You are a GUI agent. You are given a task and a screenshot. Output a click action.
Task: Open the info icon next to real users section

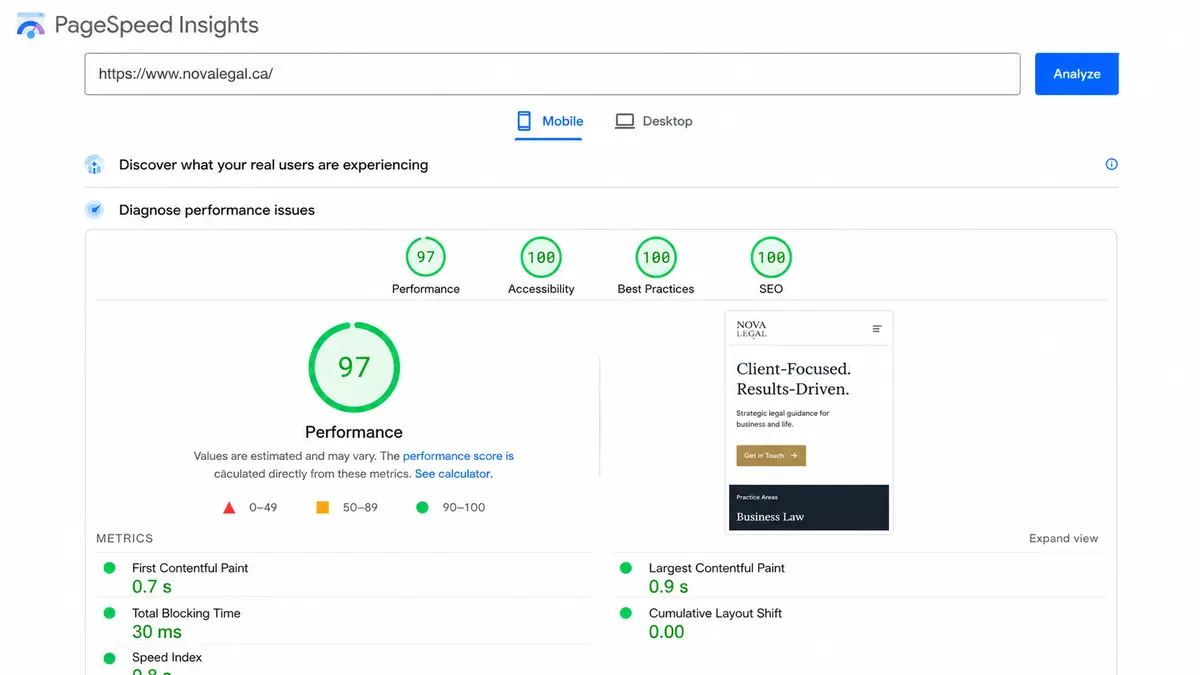[x=1111, y=164]
